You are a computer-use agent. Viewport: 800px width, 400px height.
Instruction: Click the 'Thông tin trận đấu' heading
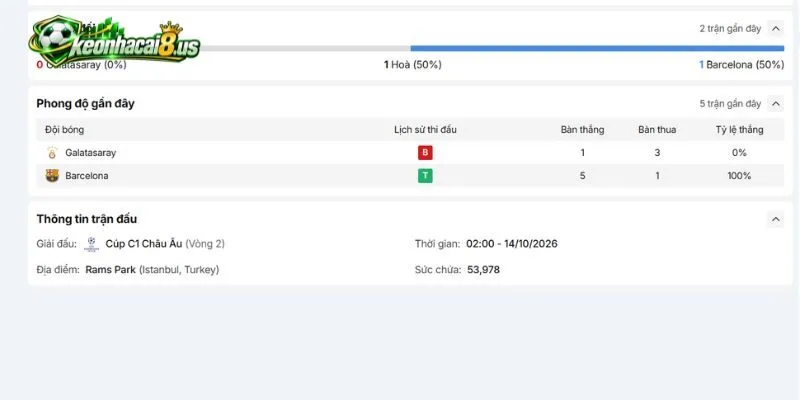[x=87, y=219]
